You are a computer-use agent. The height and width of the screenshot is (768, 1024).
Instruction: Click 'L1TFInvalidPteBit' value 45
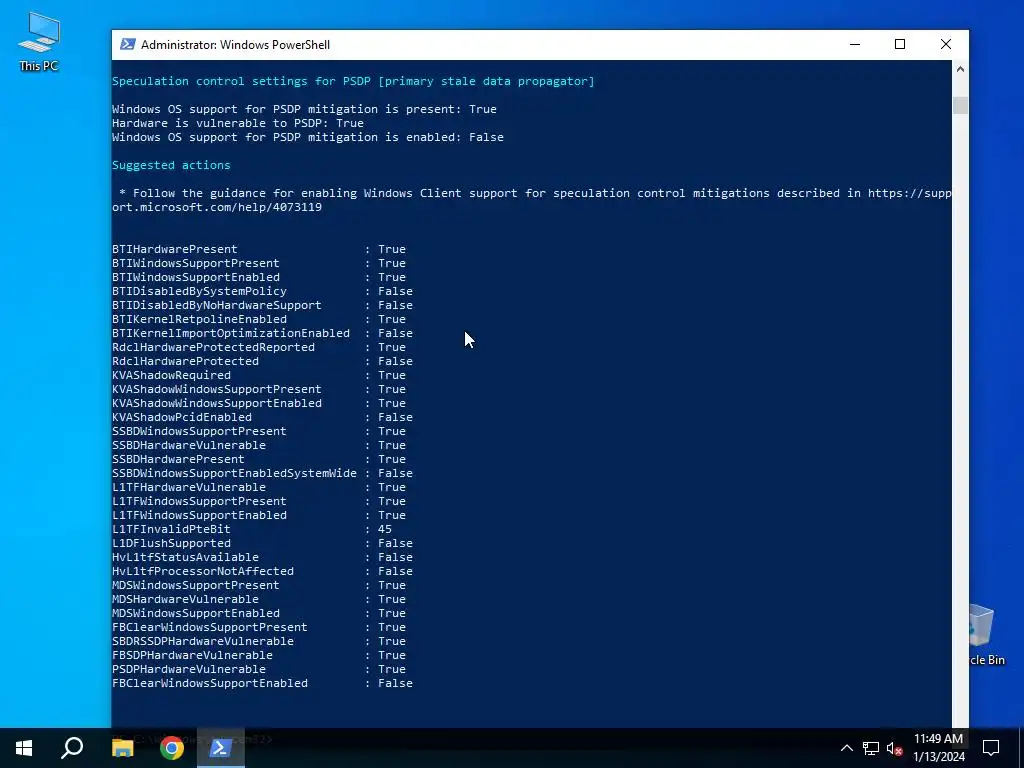point(385,530)
